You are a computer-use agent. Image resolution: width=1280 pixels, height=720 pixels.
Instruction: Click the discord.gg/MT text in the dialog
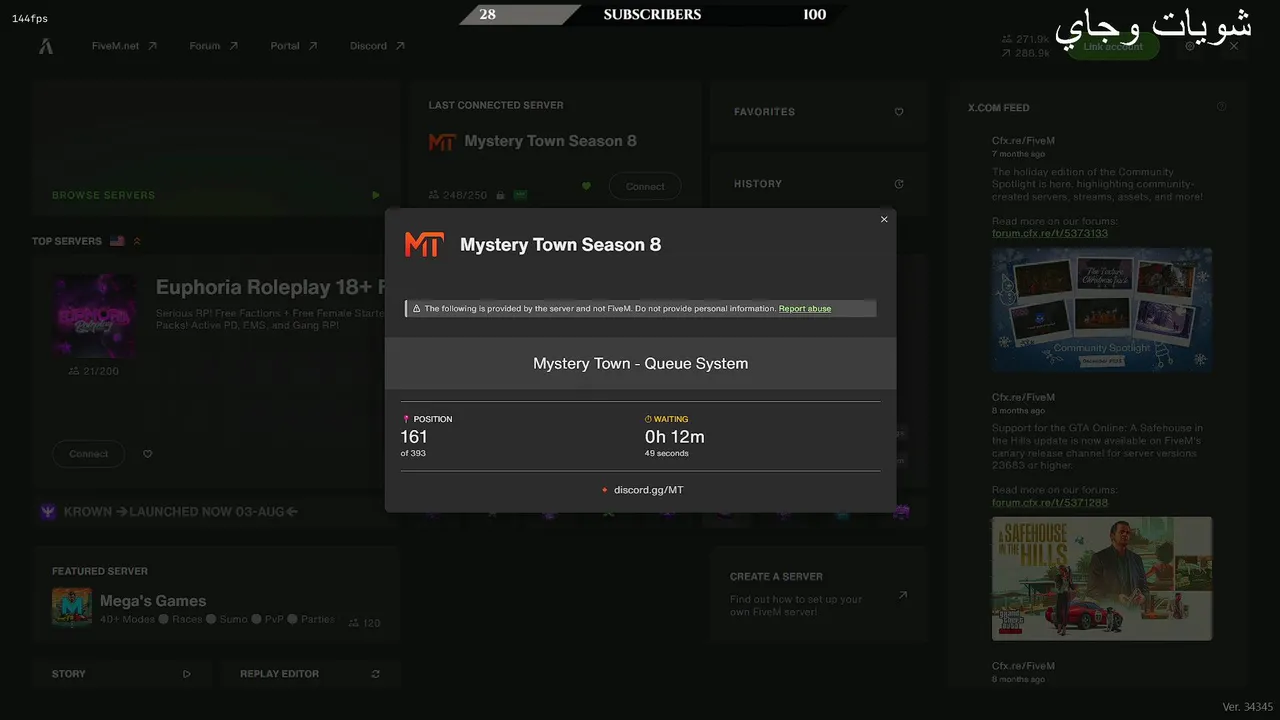point(649,490)
